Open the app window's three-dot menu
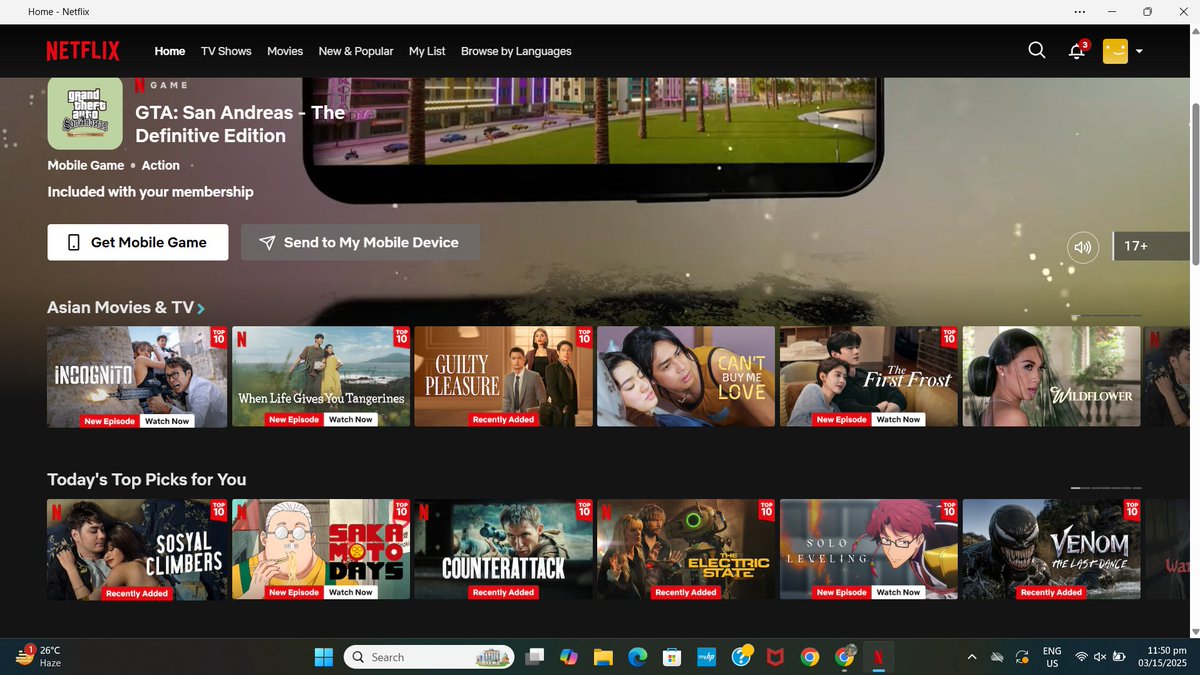 1080,12
